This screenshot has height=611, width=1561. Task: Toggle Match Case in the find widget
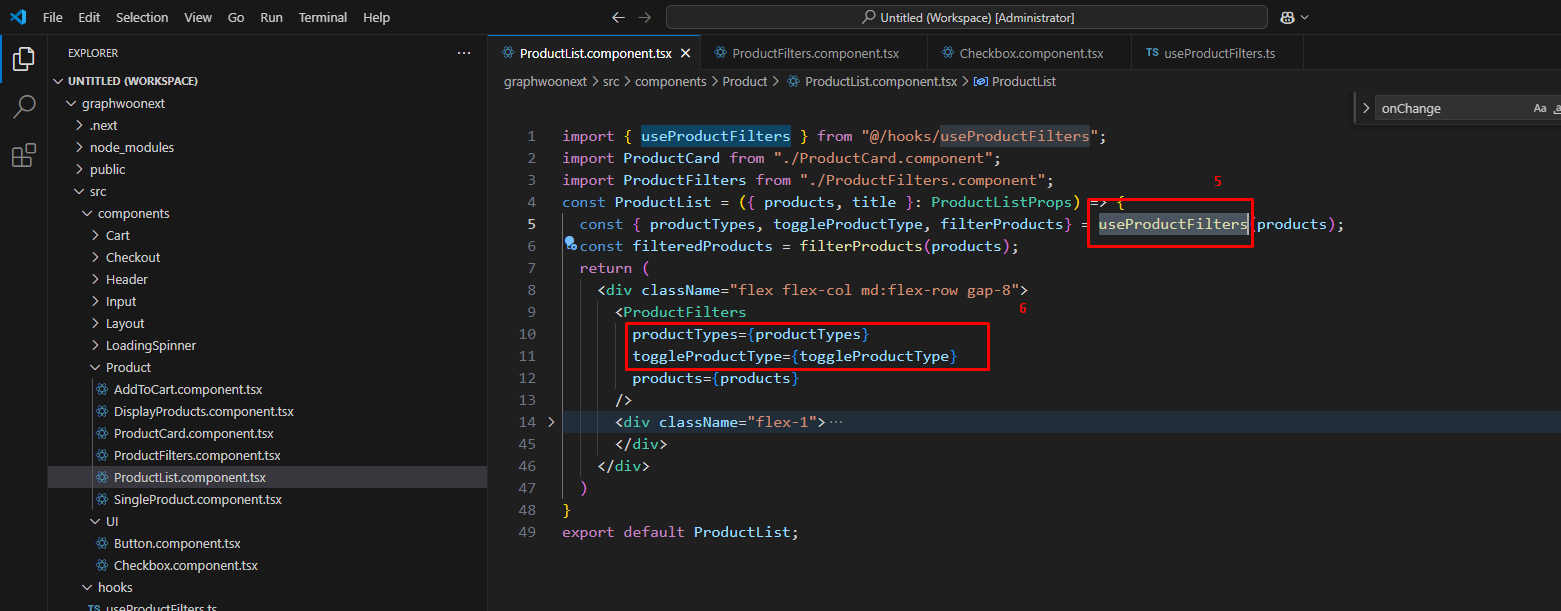(x=1539, y=108)
